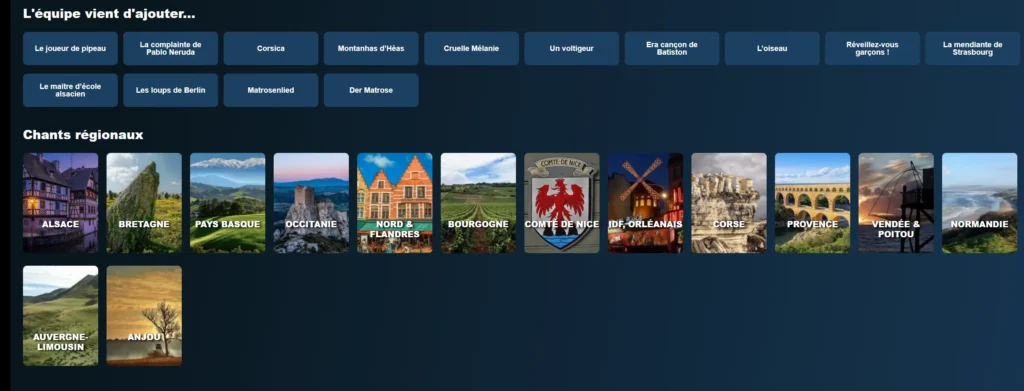The height and width of the screenshot is (391, 1024).
Task: Select the Bretagne region card
Action: click(x=144, y=203)
